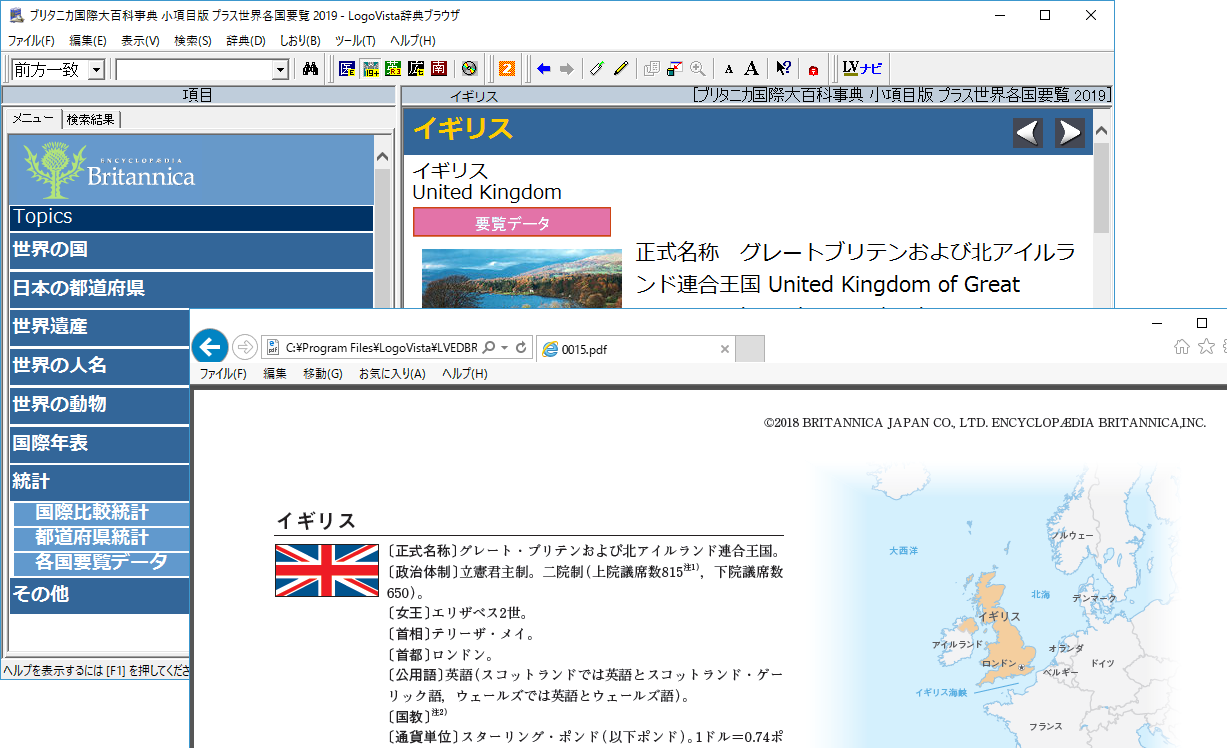Open the 検索(S) menu

[193, 41]
